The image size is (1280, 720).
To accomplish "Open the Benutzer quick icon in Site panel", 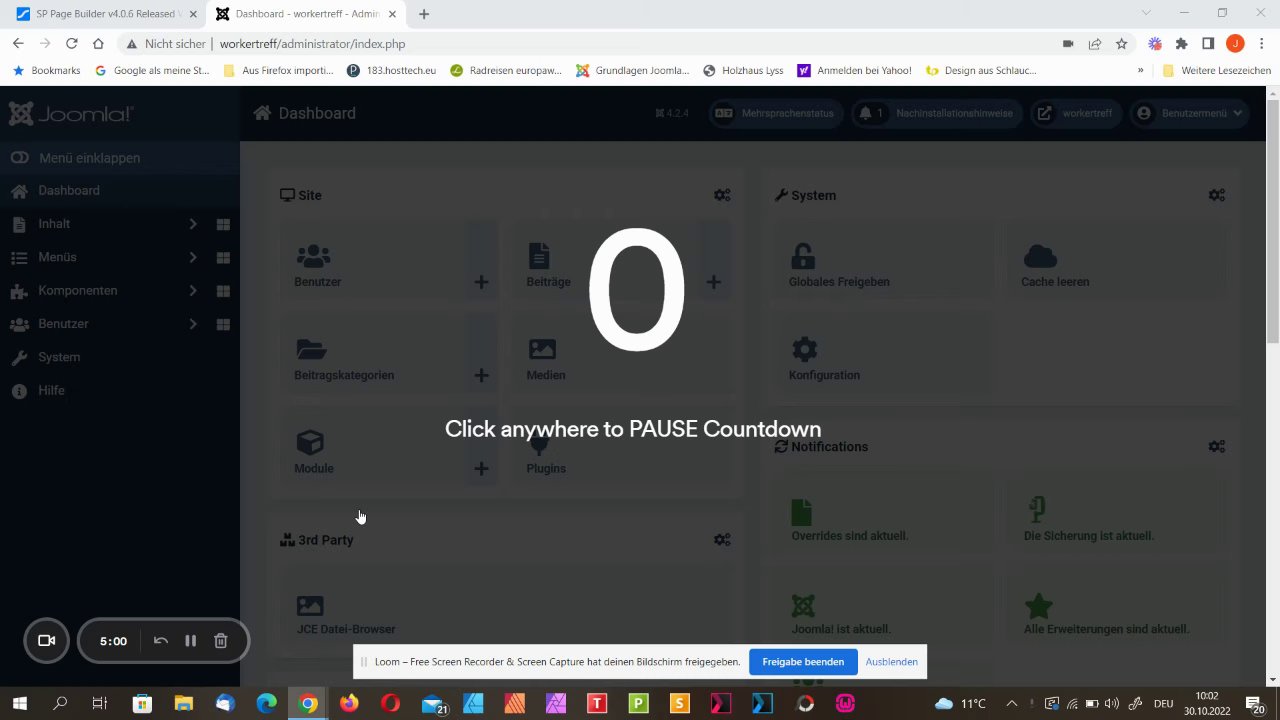I will [373, 265].
